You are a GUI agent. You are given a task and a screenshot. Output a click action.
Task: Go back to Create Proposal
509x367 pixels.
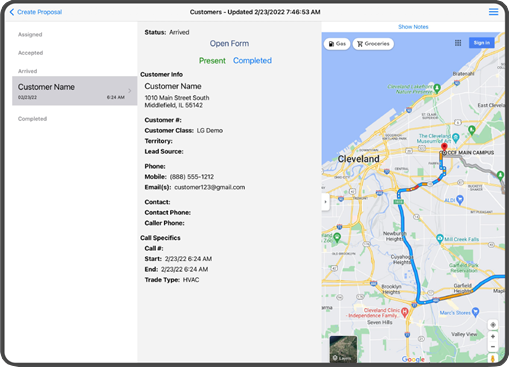pos(36,12)
